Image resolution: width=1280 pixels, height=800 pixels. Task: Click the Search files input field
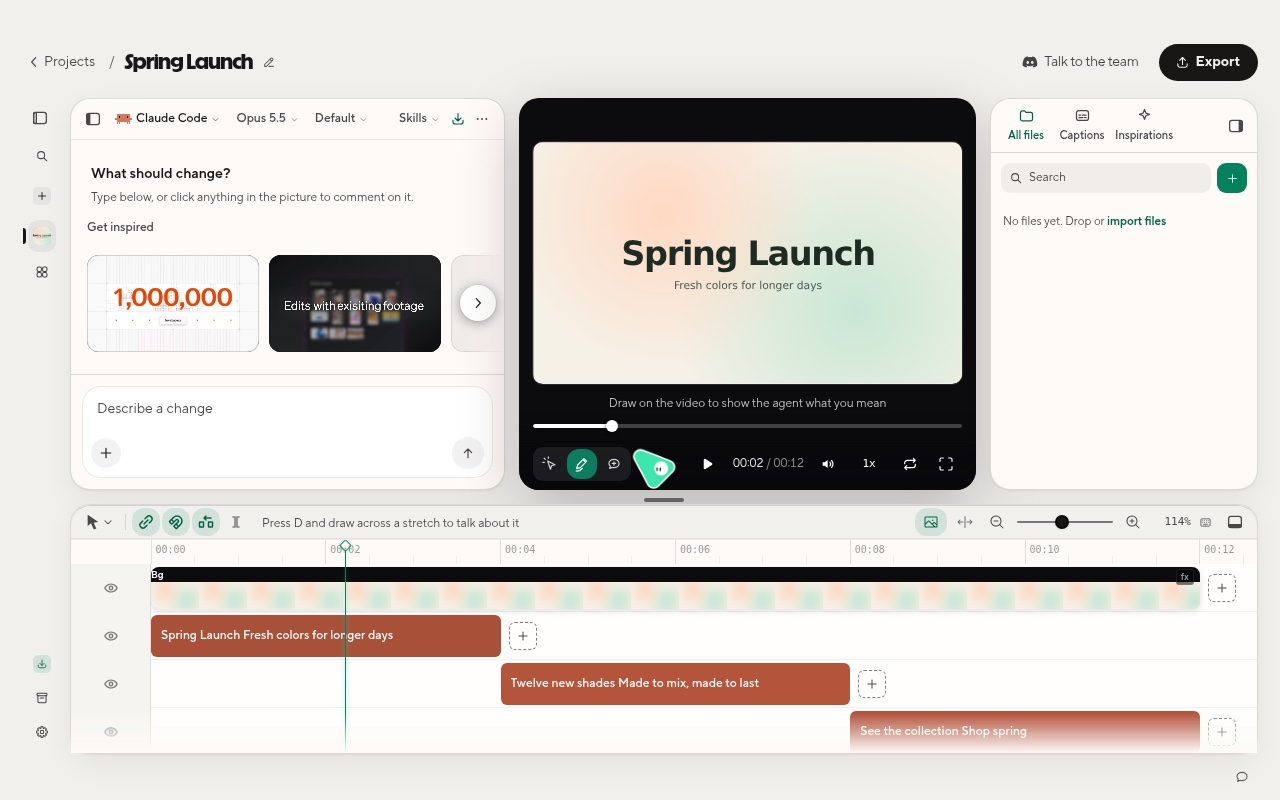point(1106,178)
